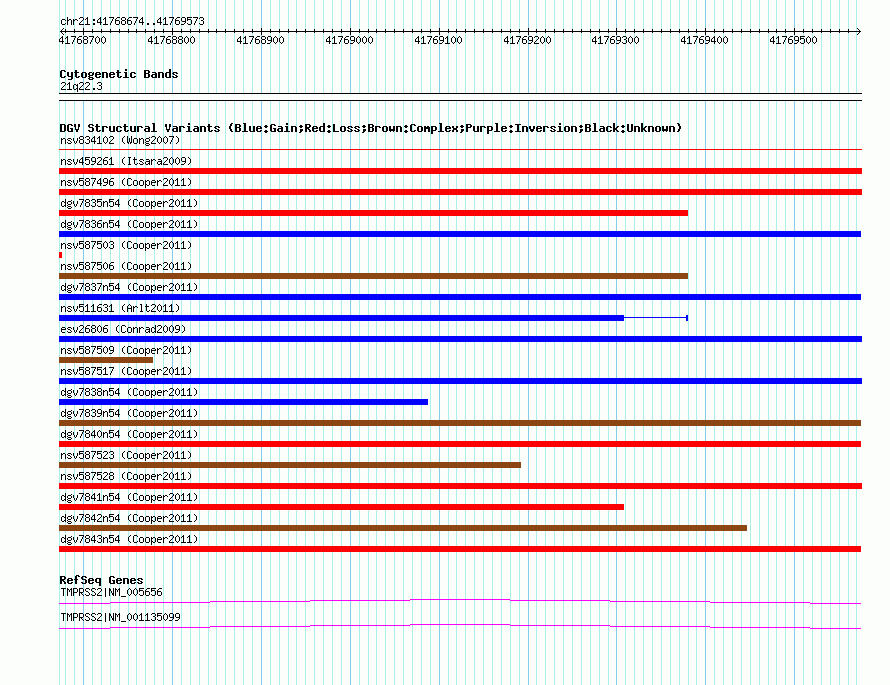The width and height of the screenshot is (890, 685).
Task: Click the TMPRSS2|NM_005656 gene label
Action: coord(111,592)
